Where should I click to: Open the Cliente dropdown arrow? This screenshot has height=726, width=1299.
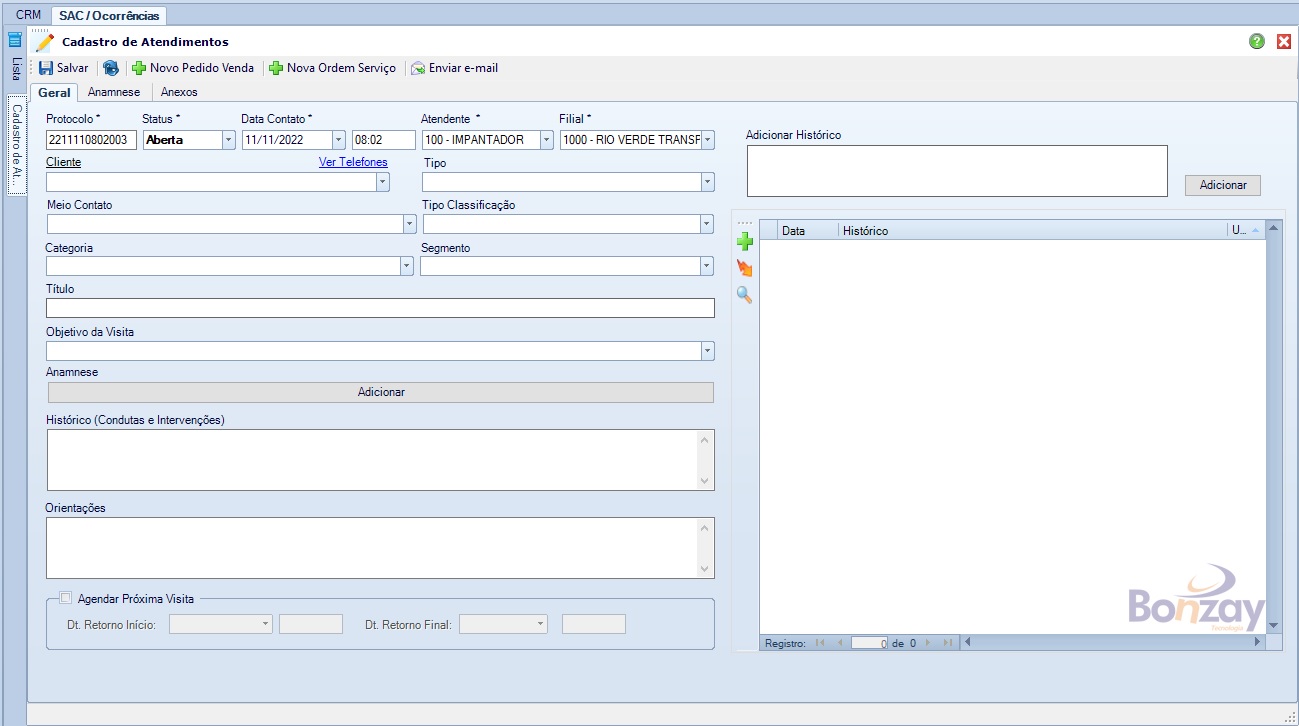click(382, 182)
